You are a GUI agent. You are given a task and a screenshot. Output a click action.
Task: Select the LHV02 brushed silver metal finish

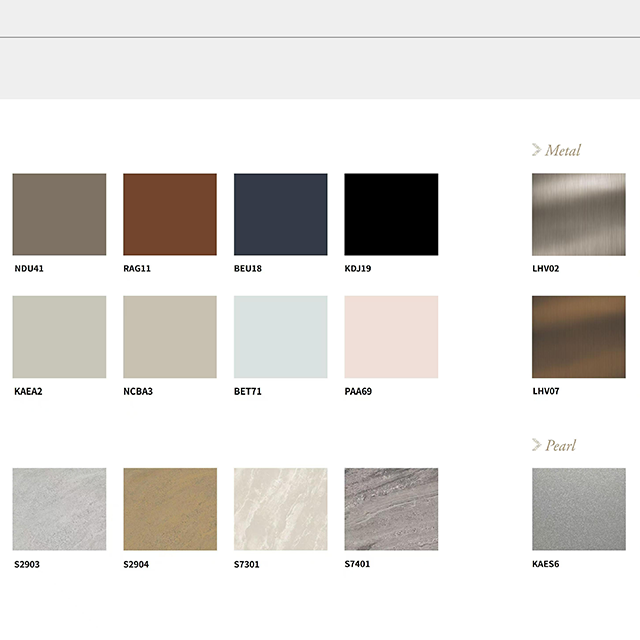[x=578, y=214]
